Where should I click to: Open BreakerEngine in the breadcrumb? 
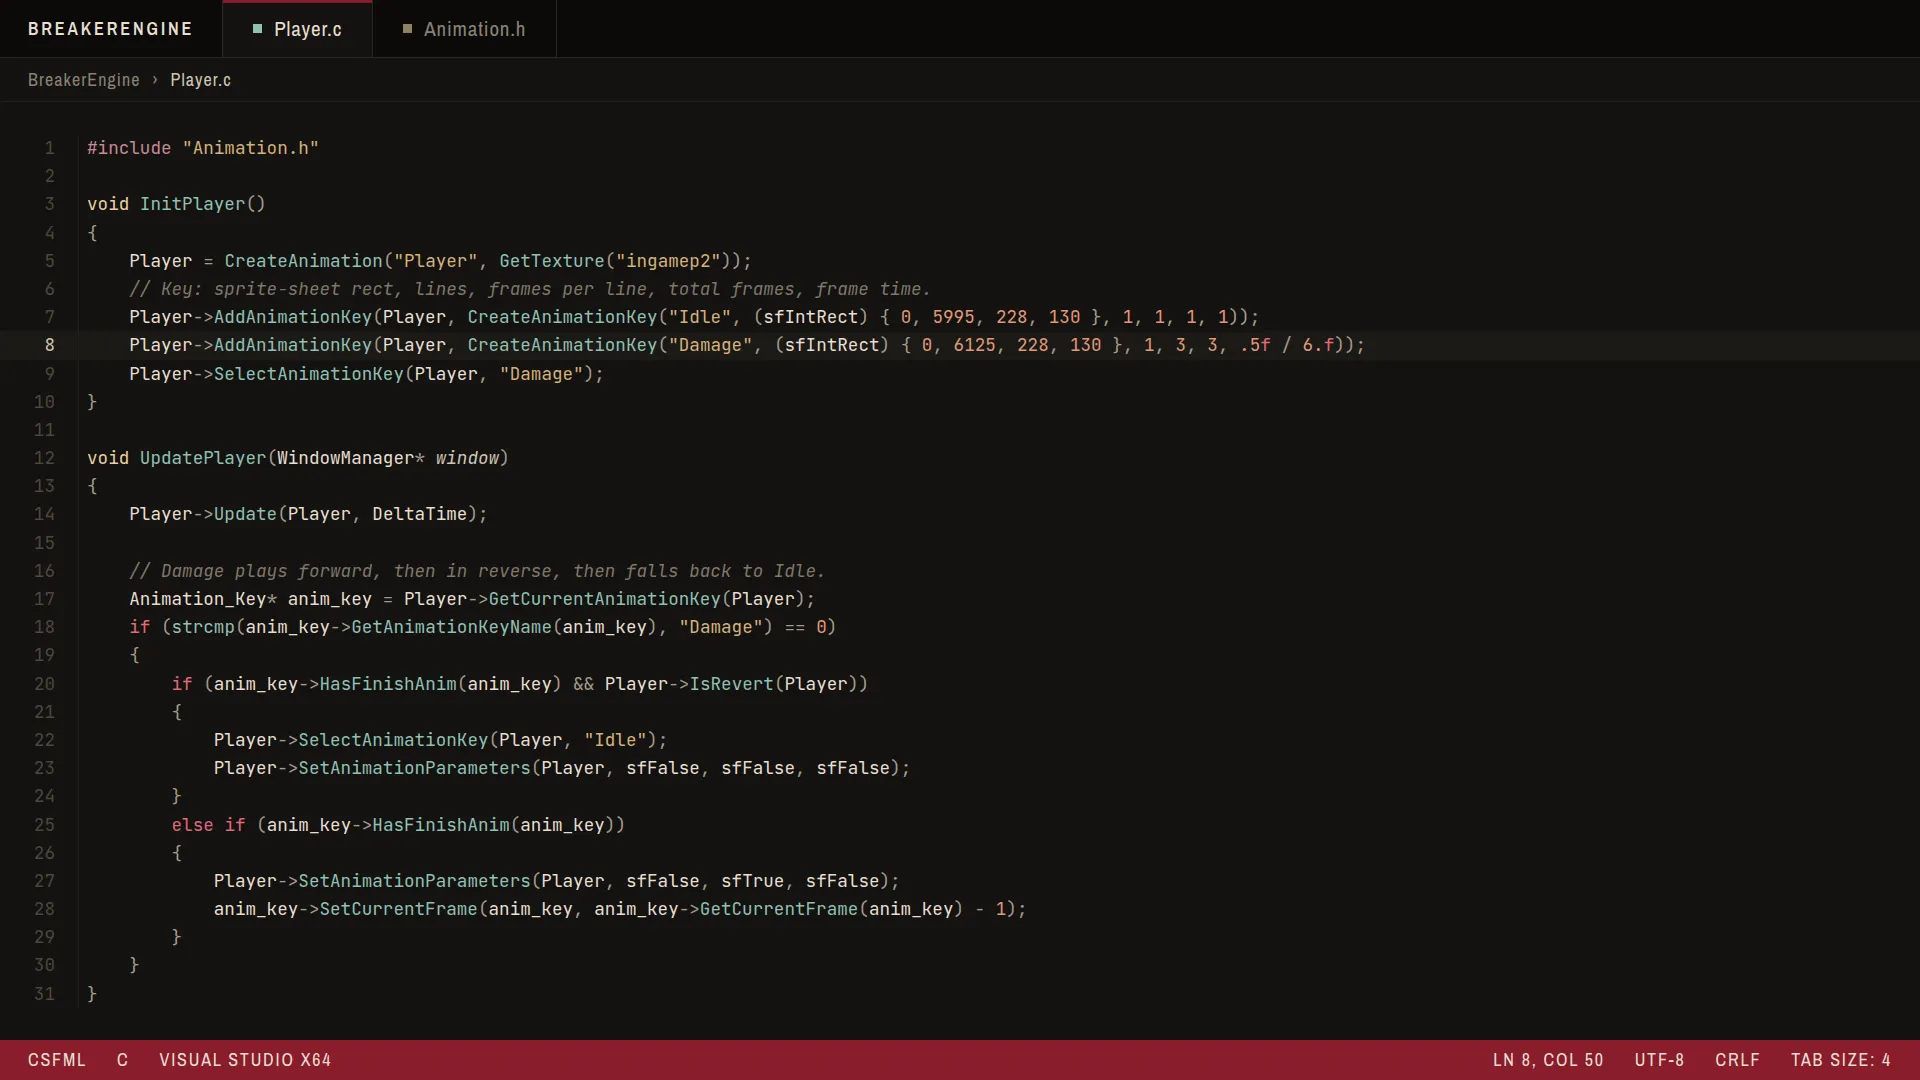[84, 80]
